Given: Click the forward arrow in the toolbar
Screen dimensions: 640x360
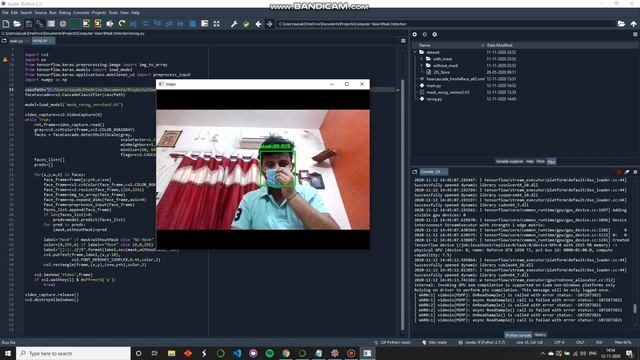Looking at the screenshot, I should (x=269, y=24).
